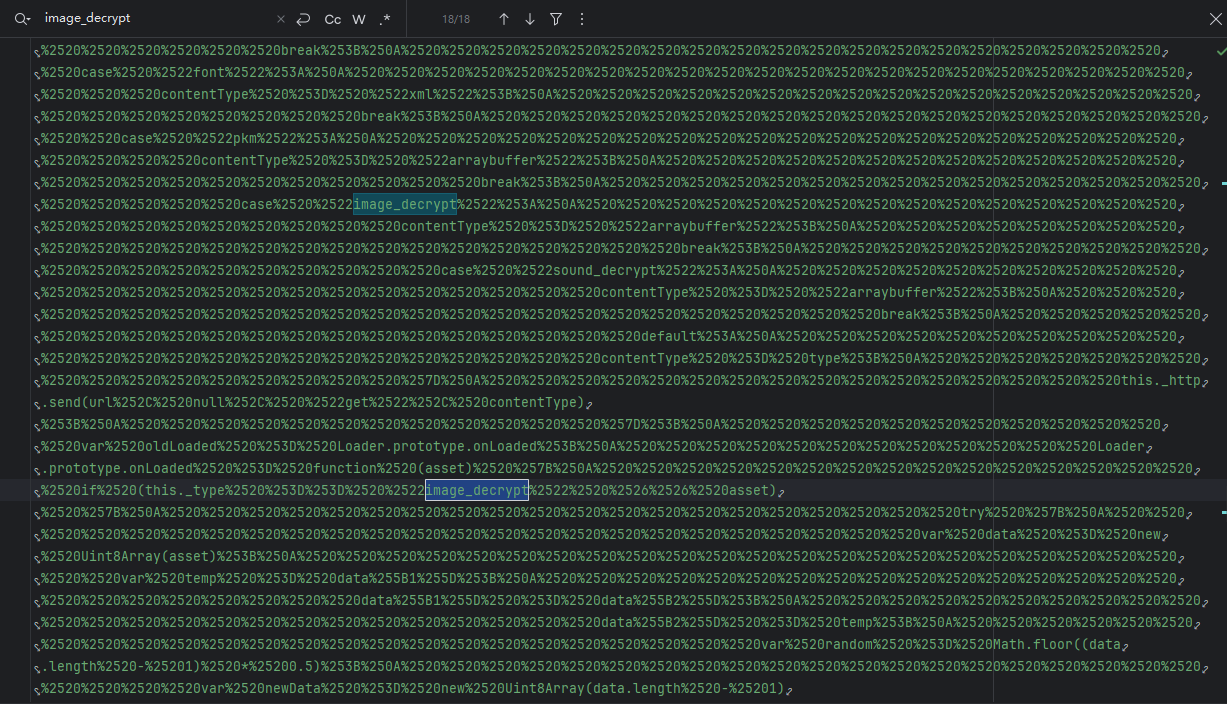1227x704 pixels.
Task: Open the search filter options funnel icon
Action: [556, 19]
